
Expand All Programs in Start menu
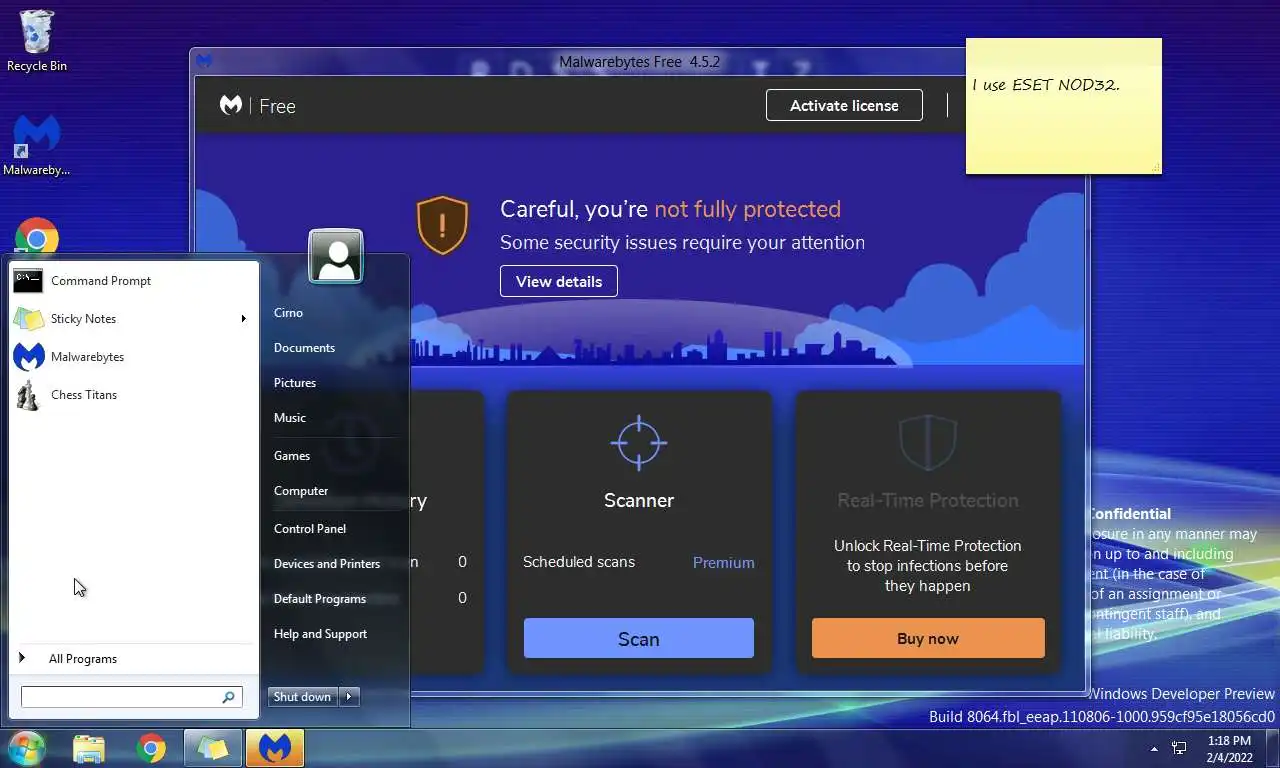coord(133,659)
